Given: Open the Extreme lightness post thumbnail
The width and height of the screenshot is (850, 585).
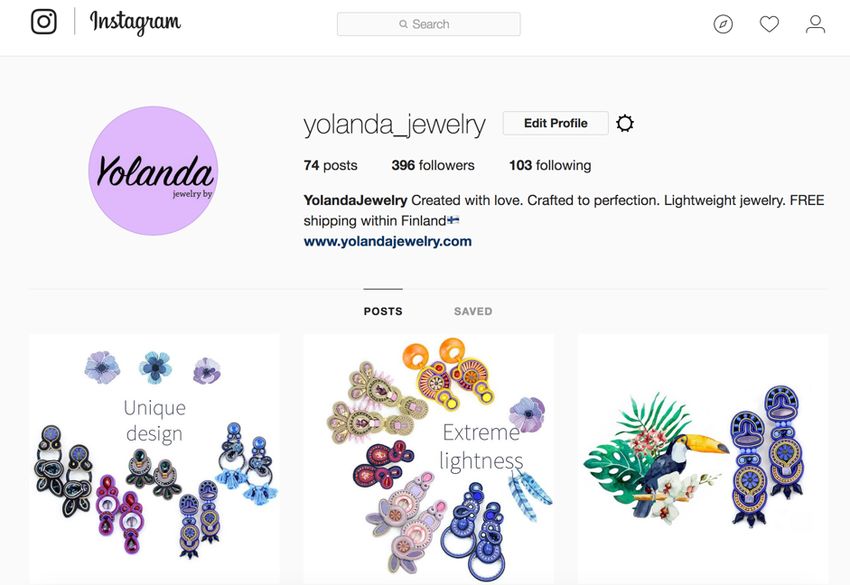Looking at the screenshot, I should pos(429,459).
